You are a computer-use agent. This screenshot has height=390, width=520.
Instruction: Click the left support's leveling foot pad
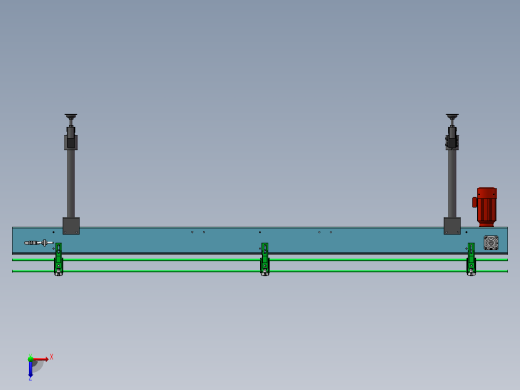(x=71, y=116)
